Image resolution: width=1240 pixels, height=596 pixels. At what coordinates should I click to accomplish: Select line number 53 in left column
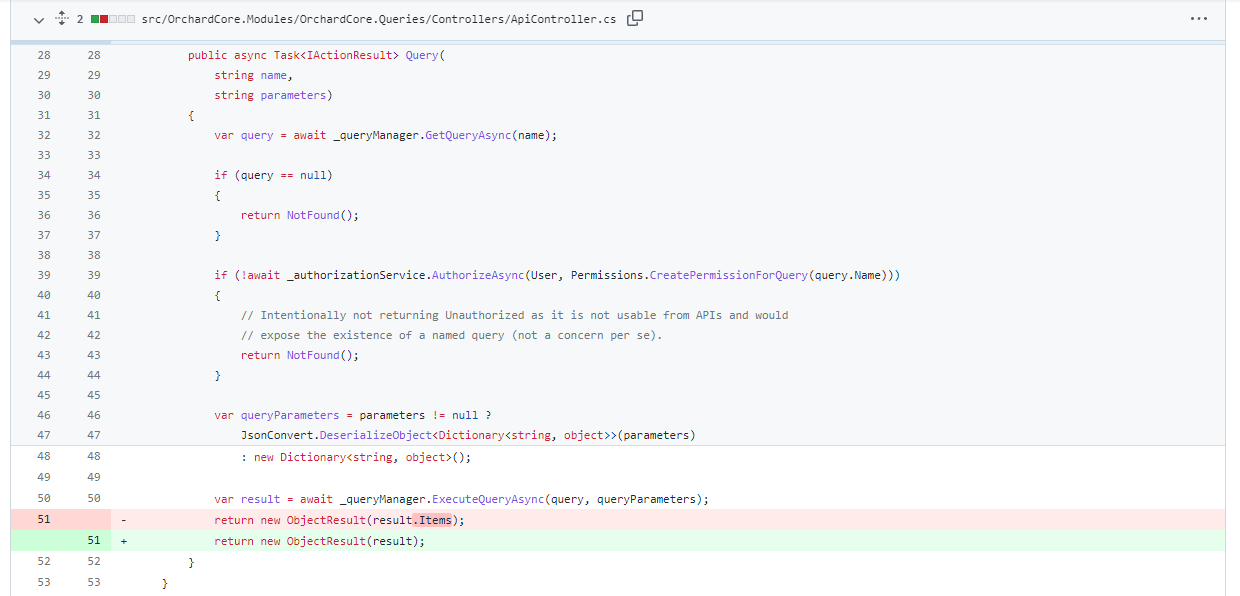[x=43, y=583]
